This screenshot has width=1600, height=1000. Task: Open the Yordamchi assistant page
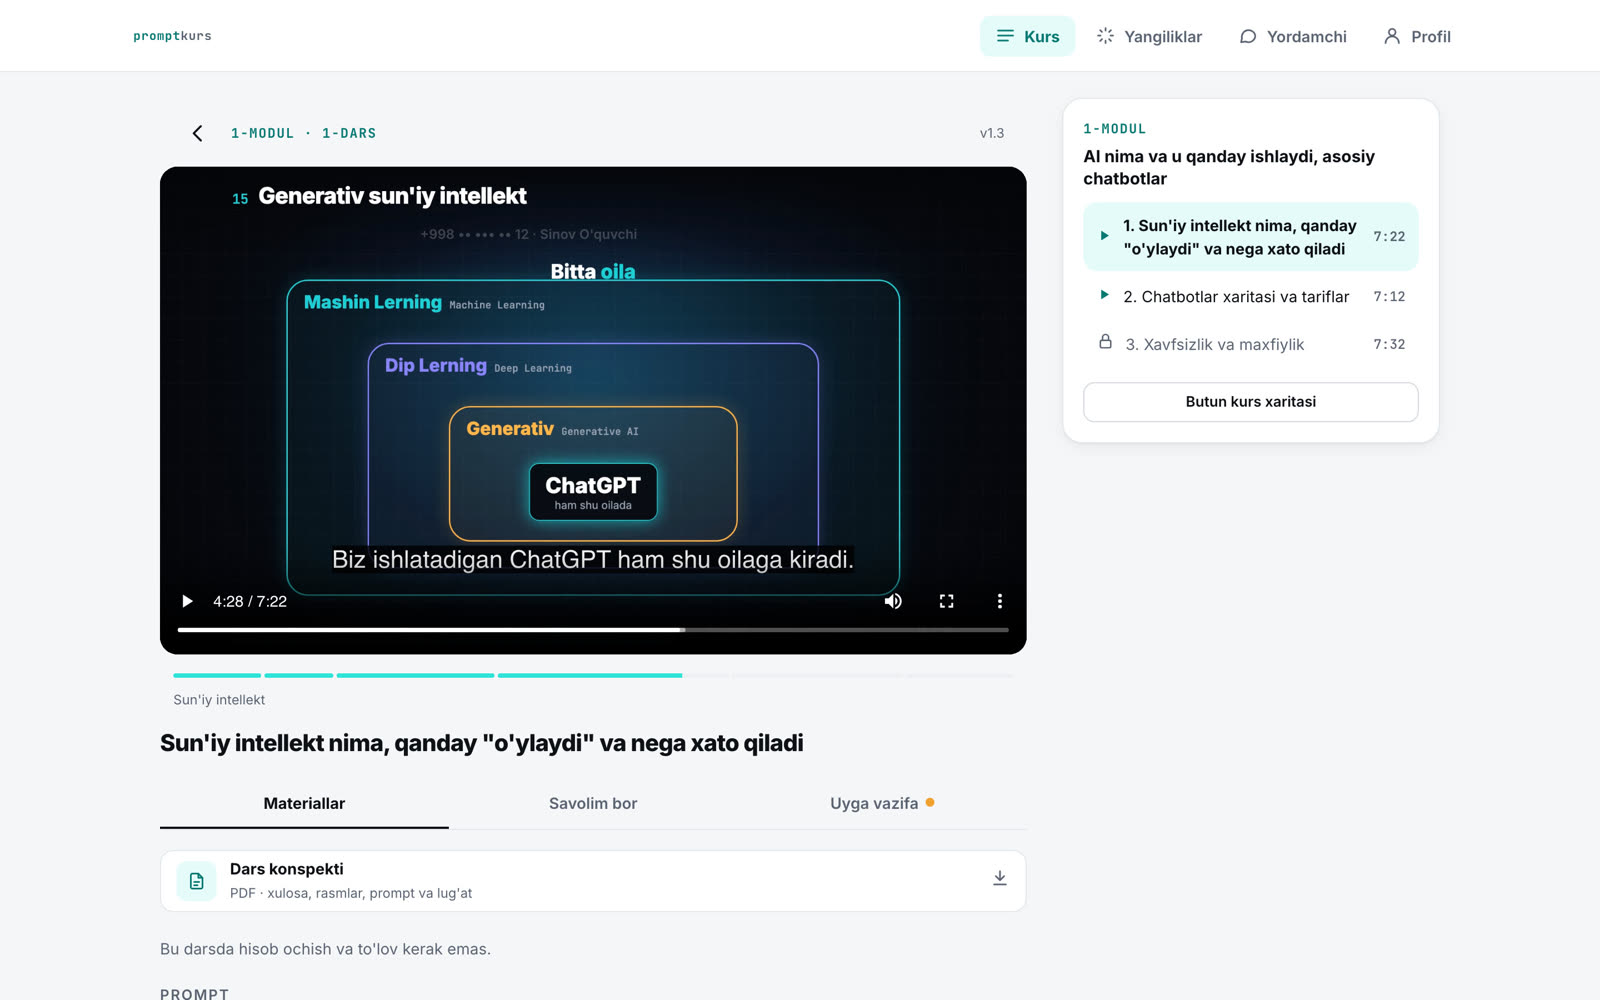(x=1293, y=36)
